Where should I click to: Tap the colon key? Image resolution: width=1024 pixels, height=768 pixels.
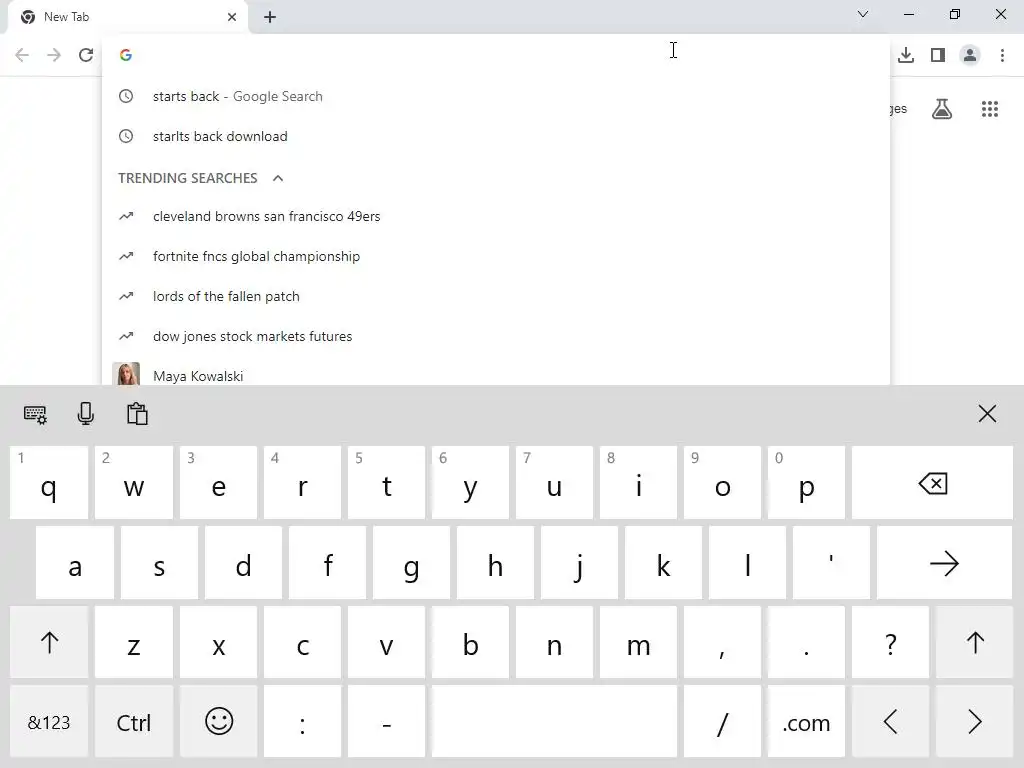point(302,722)
